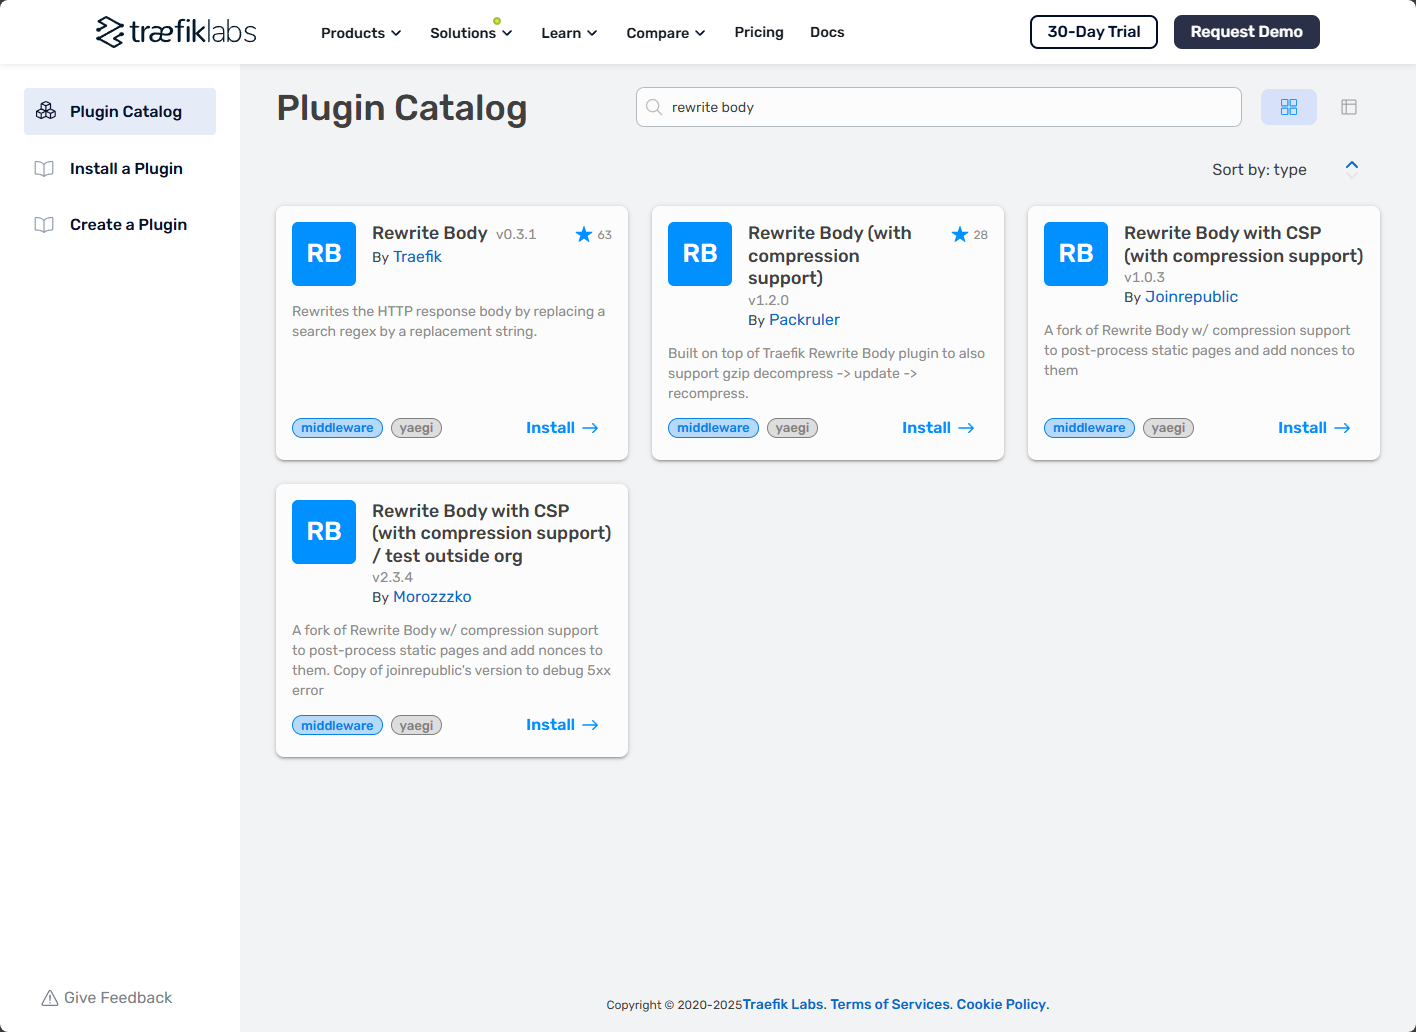
Task: Click the plugin search input field
Action: pos(950,107)
